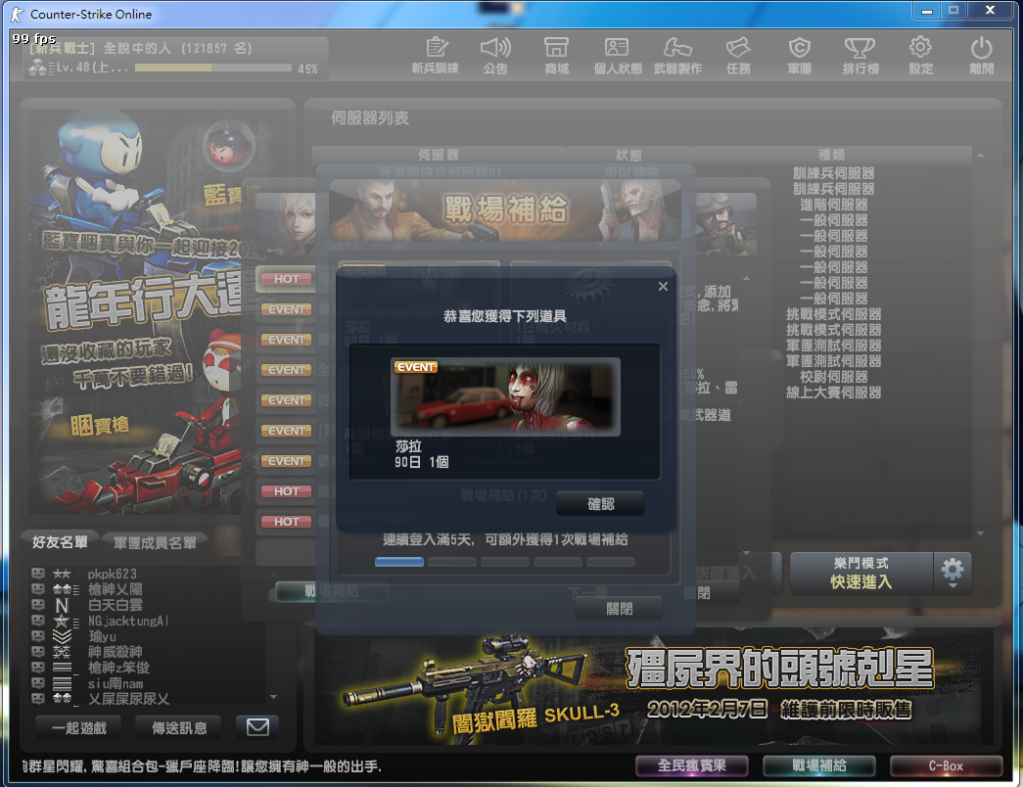Open the 設定 settings gear icon
The image size is (1023, 787).
920,55
